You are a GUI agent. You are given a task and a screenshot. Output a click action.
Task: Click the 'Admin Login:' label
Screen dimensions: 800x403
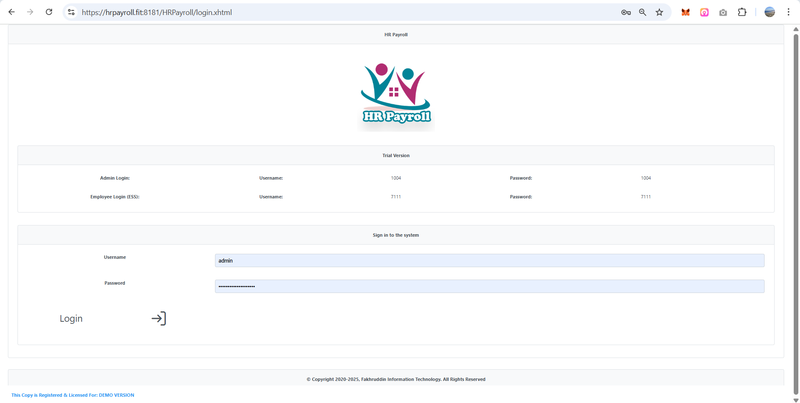click(x=115, y=178)
